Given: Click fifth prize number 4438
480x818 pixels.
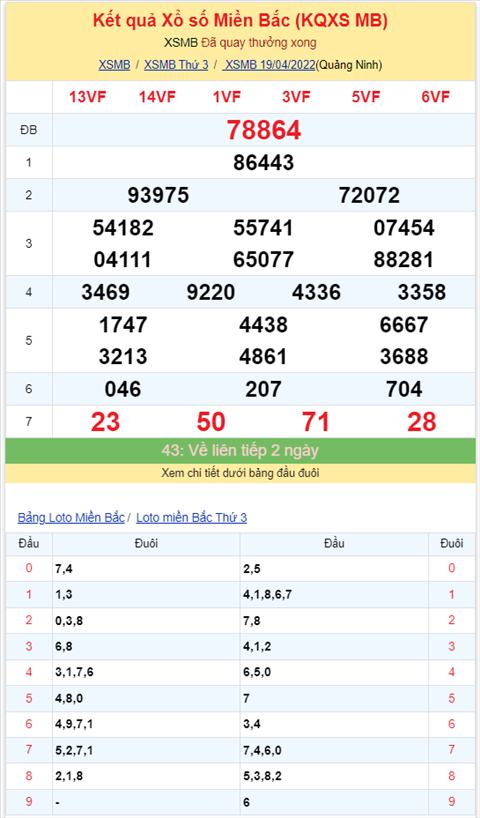Looking at the screenshot, I should tap(263, 325).
